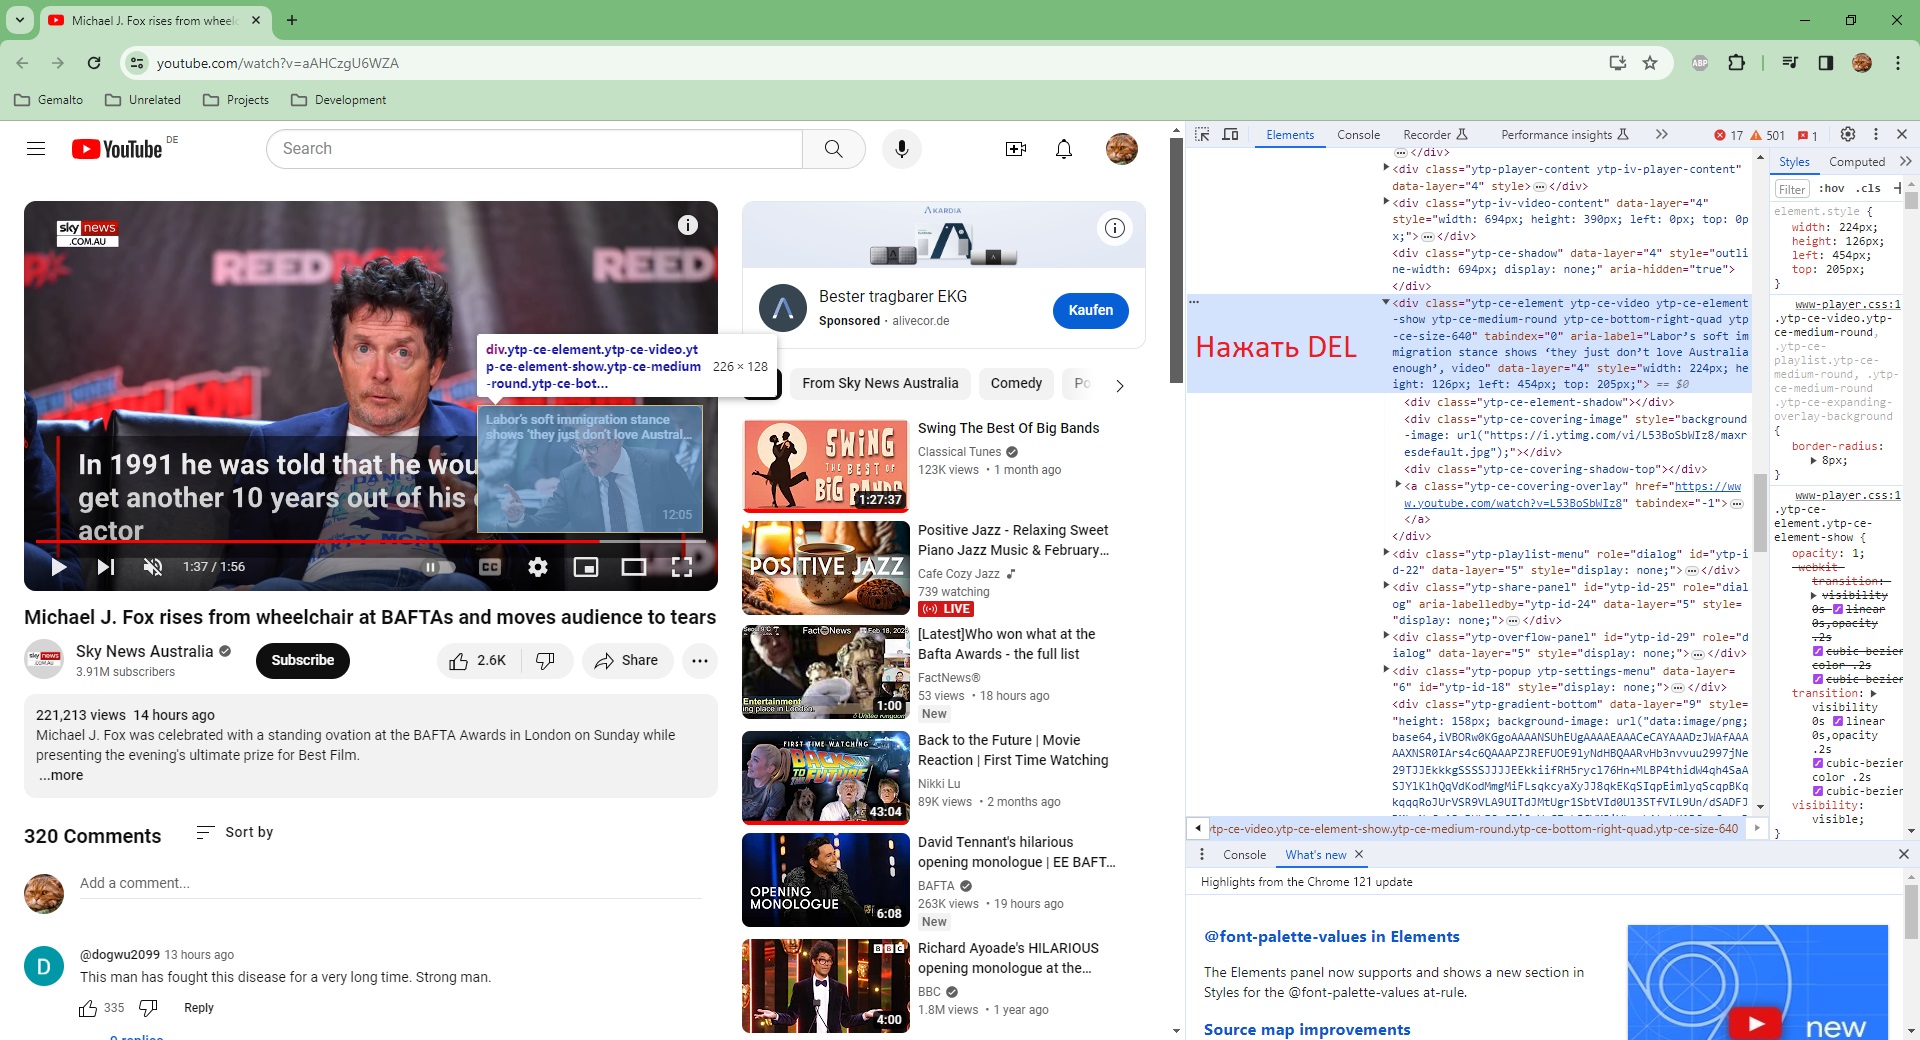1920x1040 pixels.
Task: Click the YouTube voice search microphone
Action: (901, 149)
